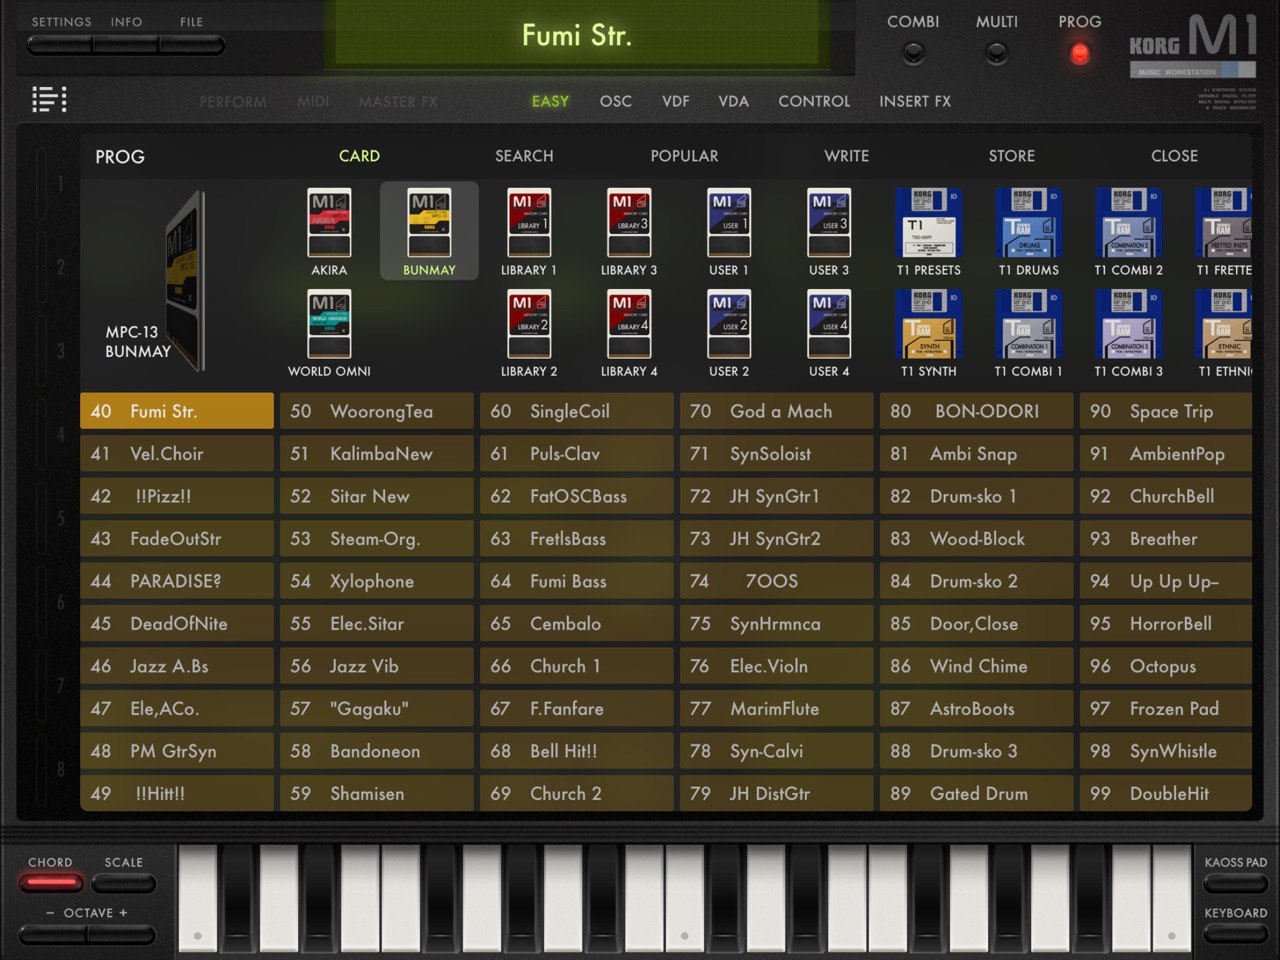
Task: Toggle the MULTI mode button
Action: coord(996,53)
